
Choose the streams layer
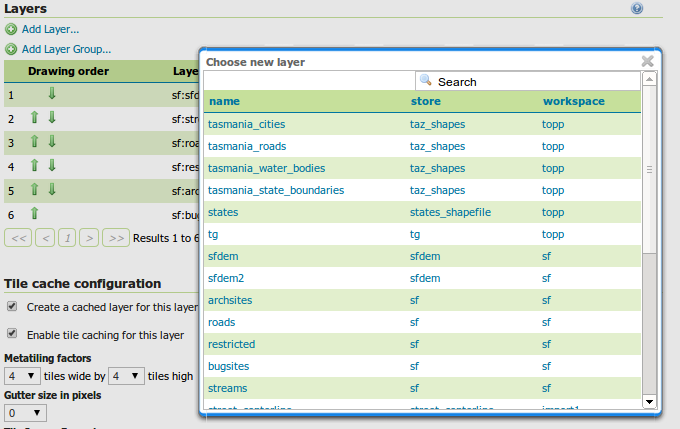pyautogui.click(x=227, y=389)
